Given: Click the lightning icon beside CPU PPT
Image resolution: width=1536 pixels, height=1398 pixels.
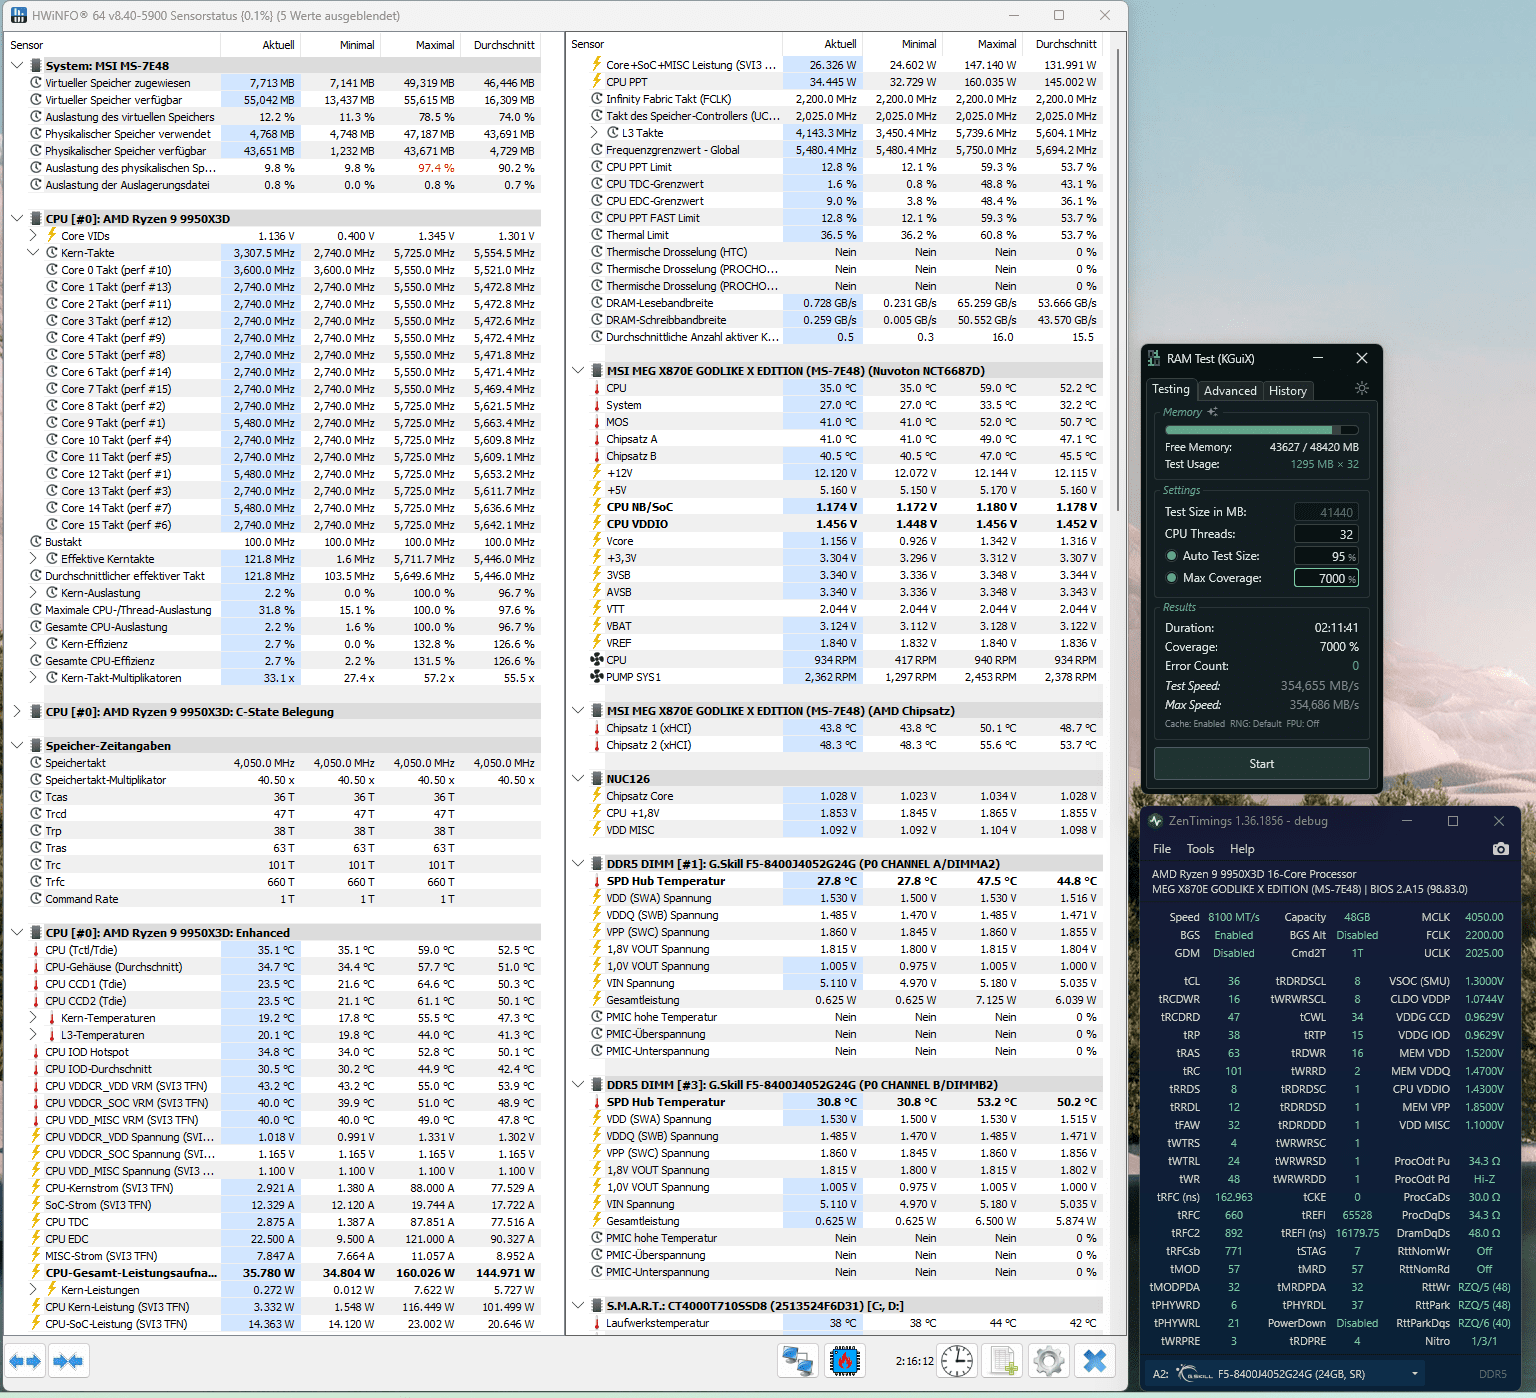Looking at the screenshot, I should (597, 82).
